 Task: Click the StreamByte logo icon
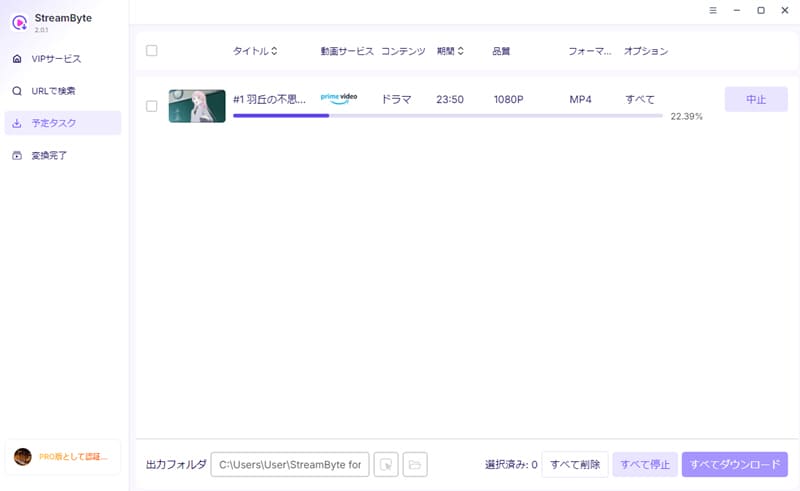[19, 22]
